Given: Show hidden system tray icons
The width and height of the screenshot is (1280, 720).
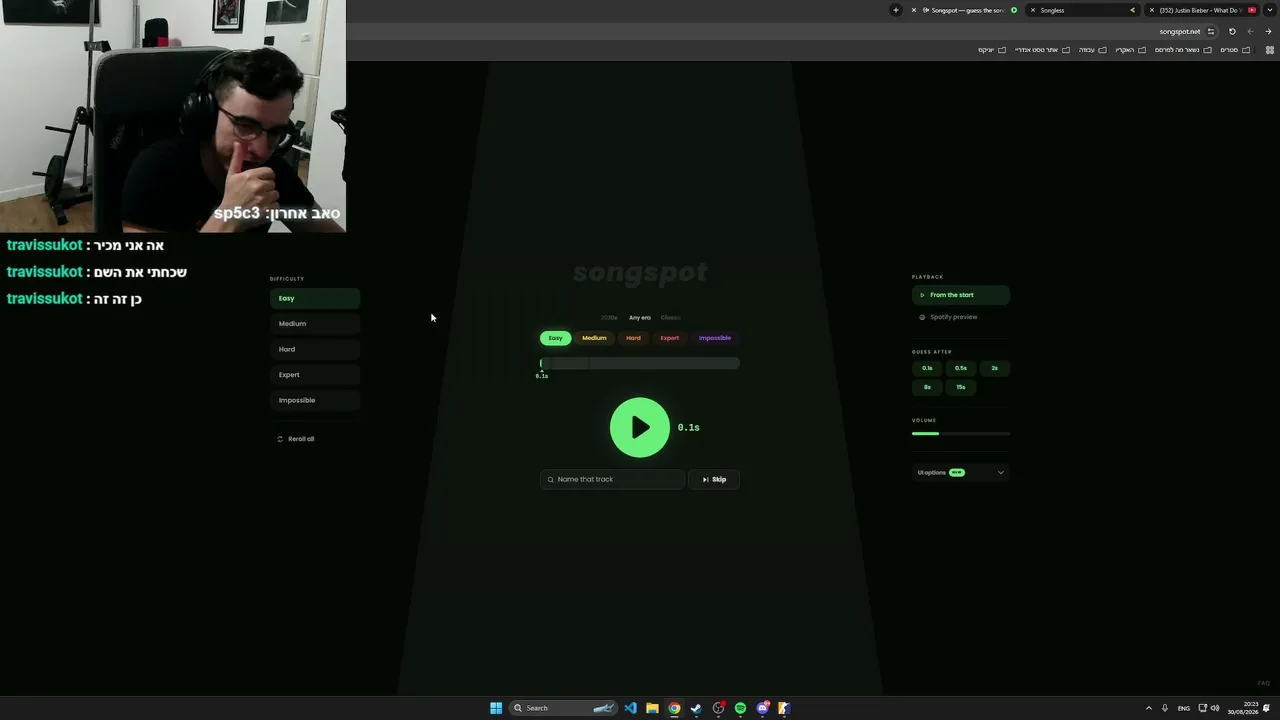Looking at the screenshot, I should [1148, 708].
